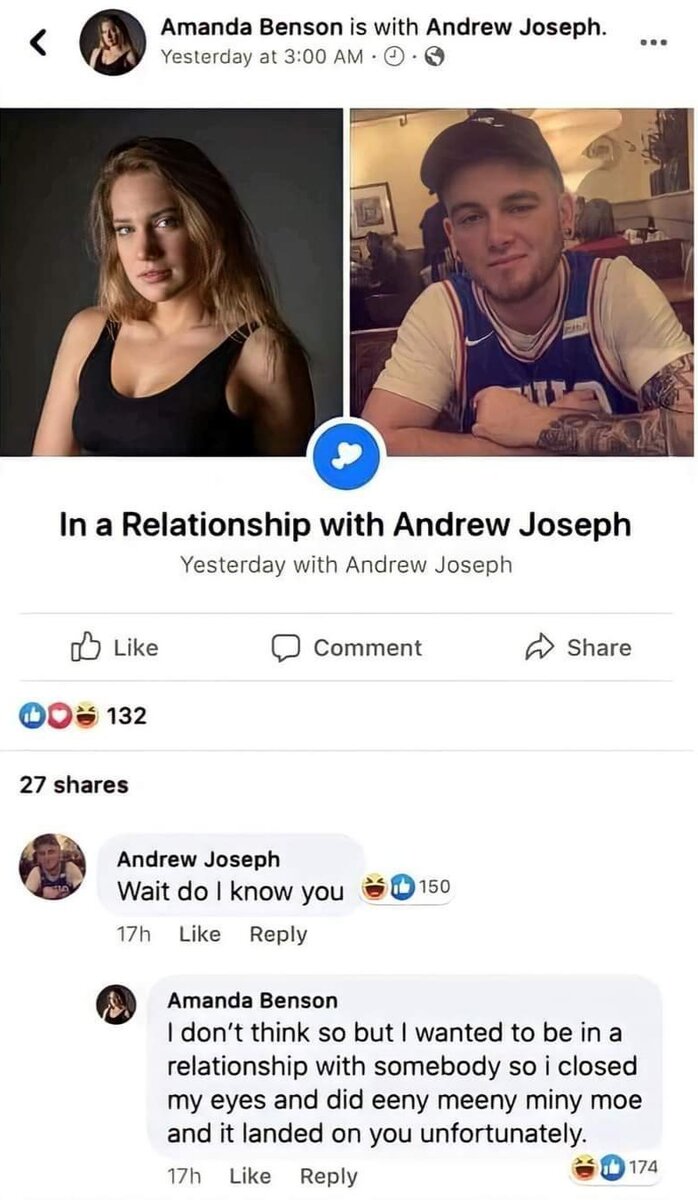The image size is (698, 1200).
Task: Tap the Comment button under post
Action: click(x=347, y=648)
